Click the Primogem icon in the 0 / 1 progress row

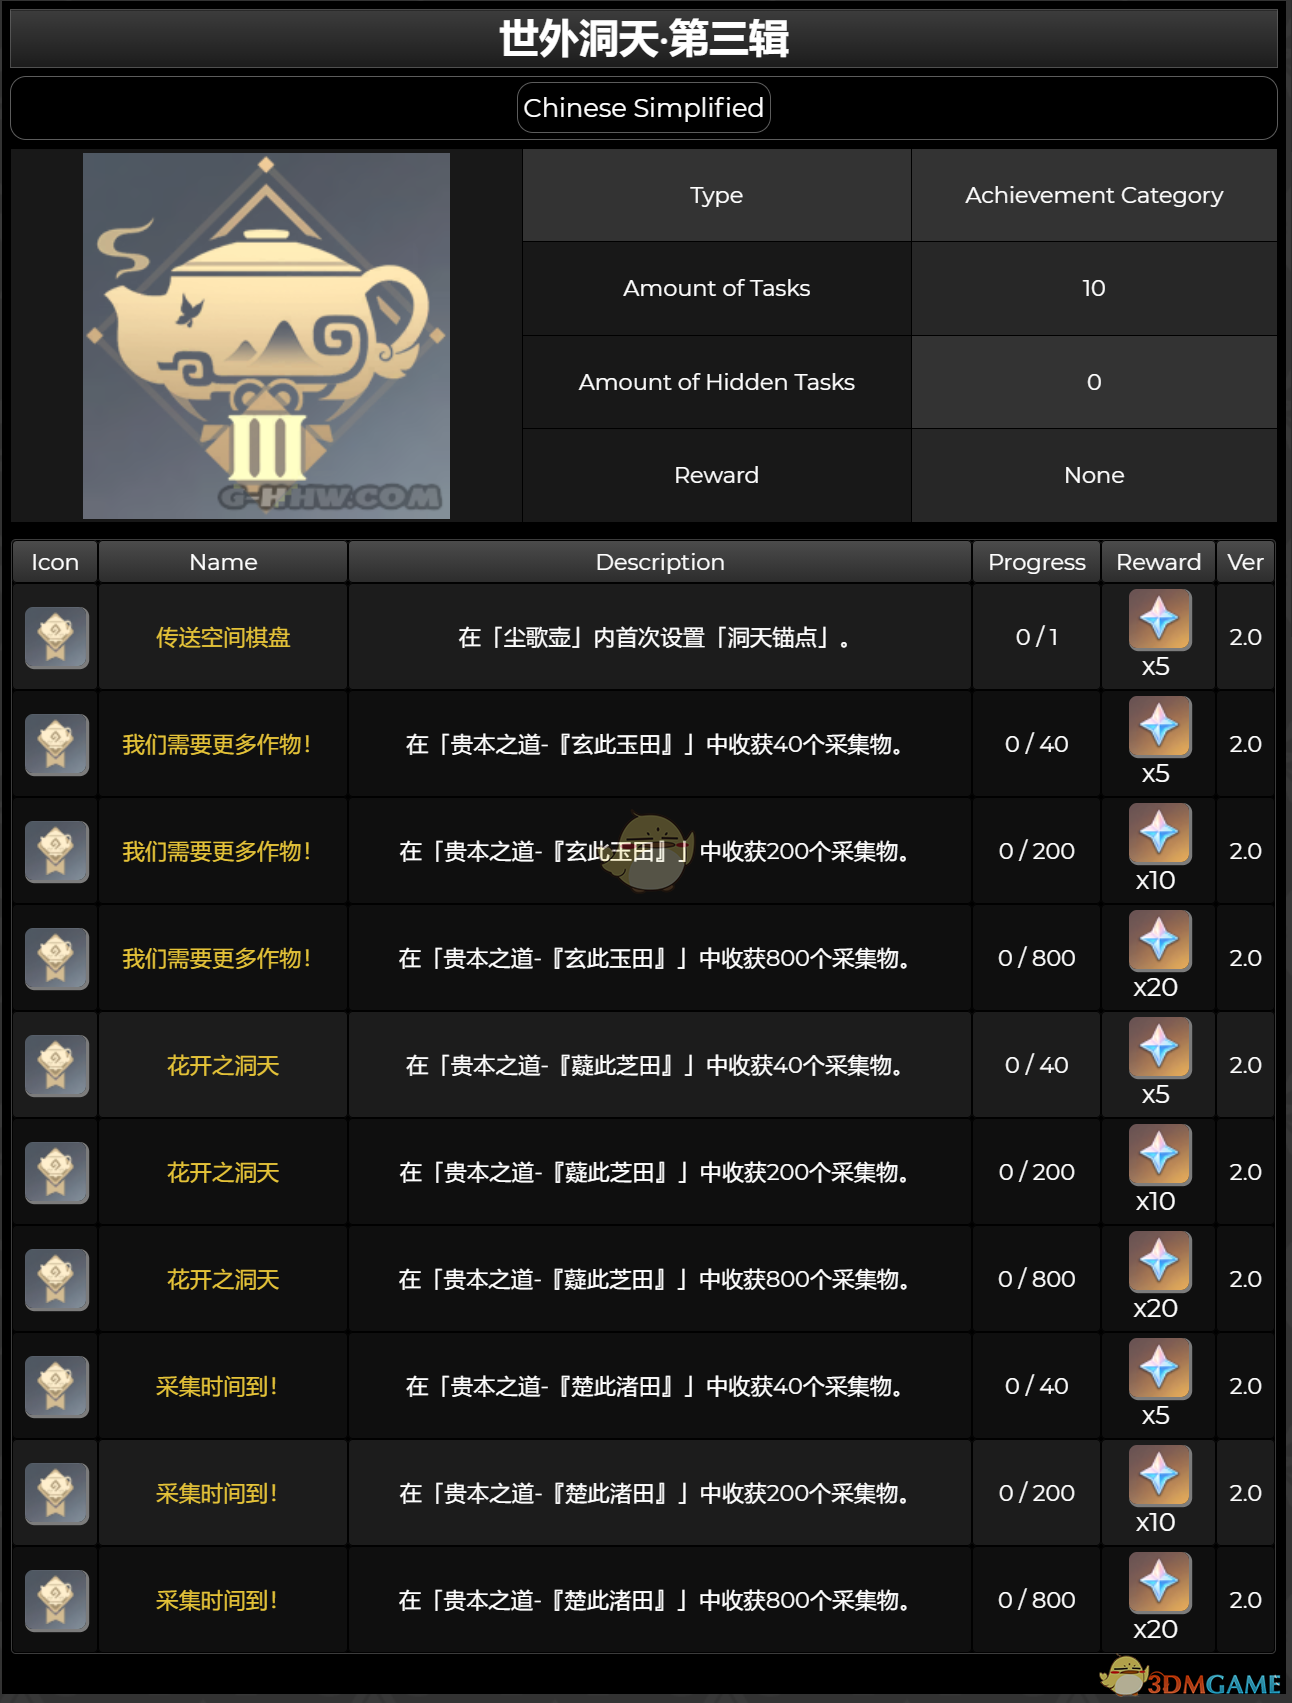pos(1160,620)
